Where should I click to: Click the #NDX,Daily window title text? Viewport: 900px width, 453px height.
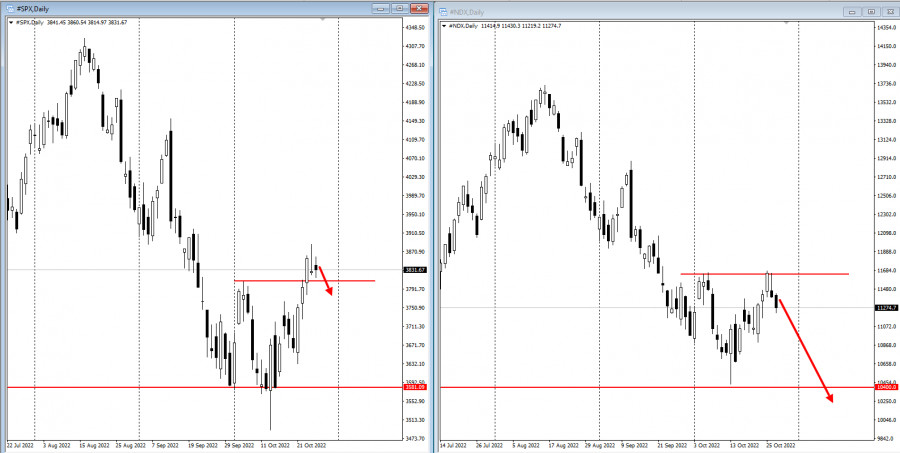coord(467,12)
